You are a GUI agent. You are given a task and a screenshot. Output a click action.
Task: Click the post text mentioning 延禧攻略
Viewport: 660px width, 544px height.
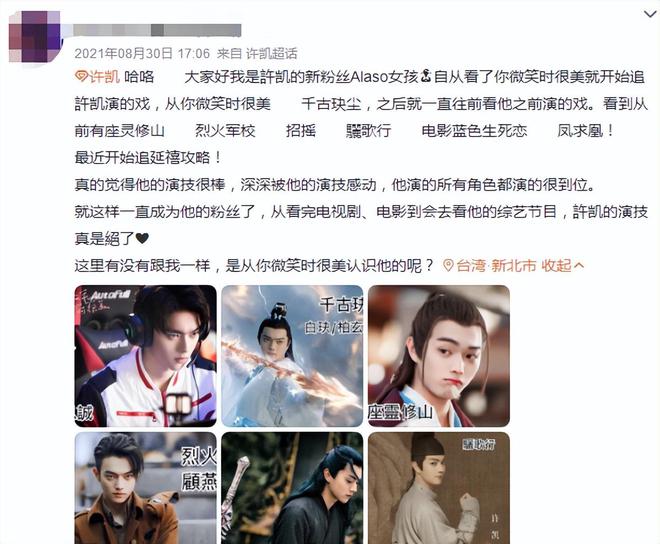[x=149, y=158]
